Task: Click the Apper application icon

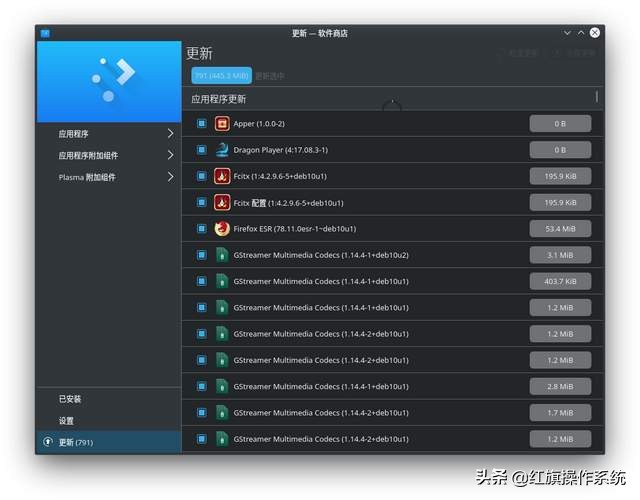Action: [x=222, y=123]
